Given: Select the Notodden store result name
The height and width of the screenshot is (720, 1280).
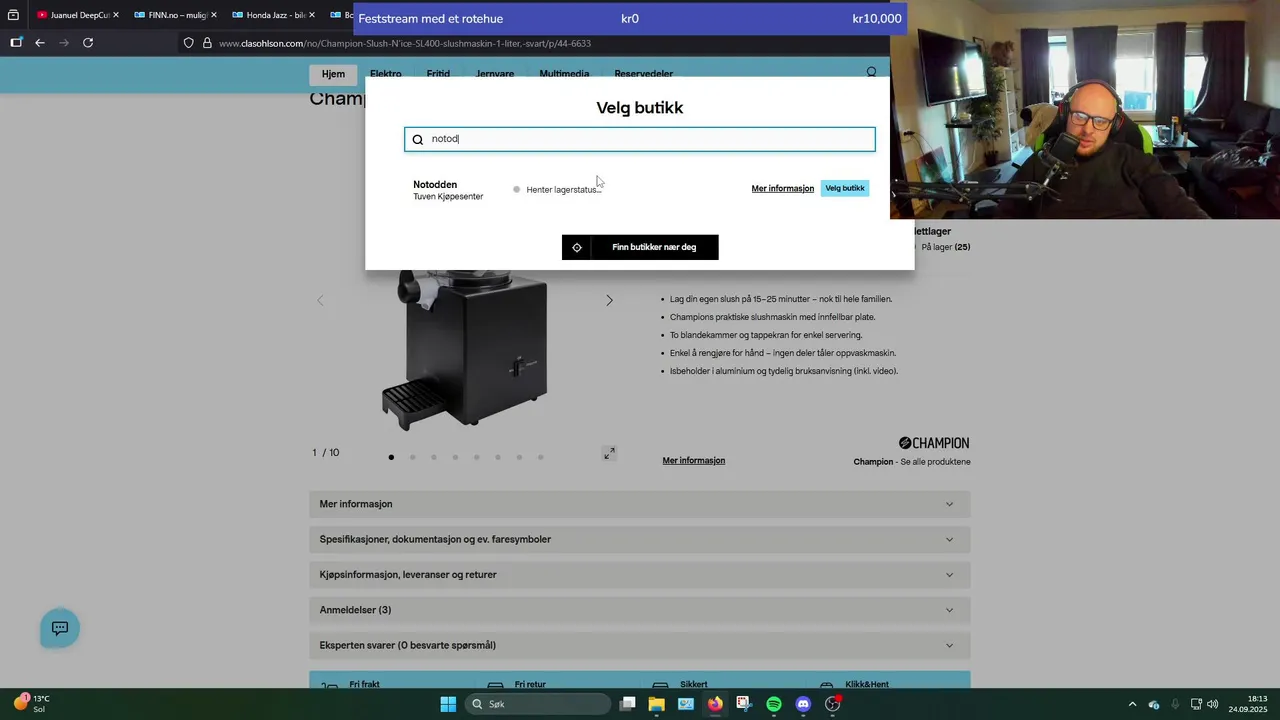Looking at the screenshot, I should (435, 185).
